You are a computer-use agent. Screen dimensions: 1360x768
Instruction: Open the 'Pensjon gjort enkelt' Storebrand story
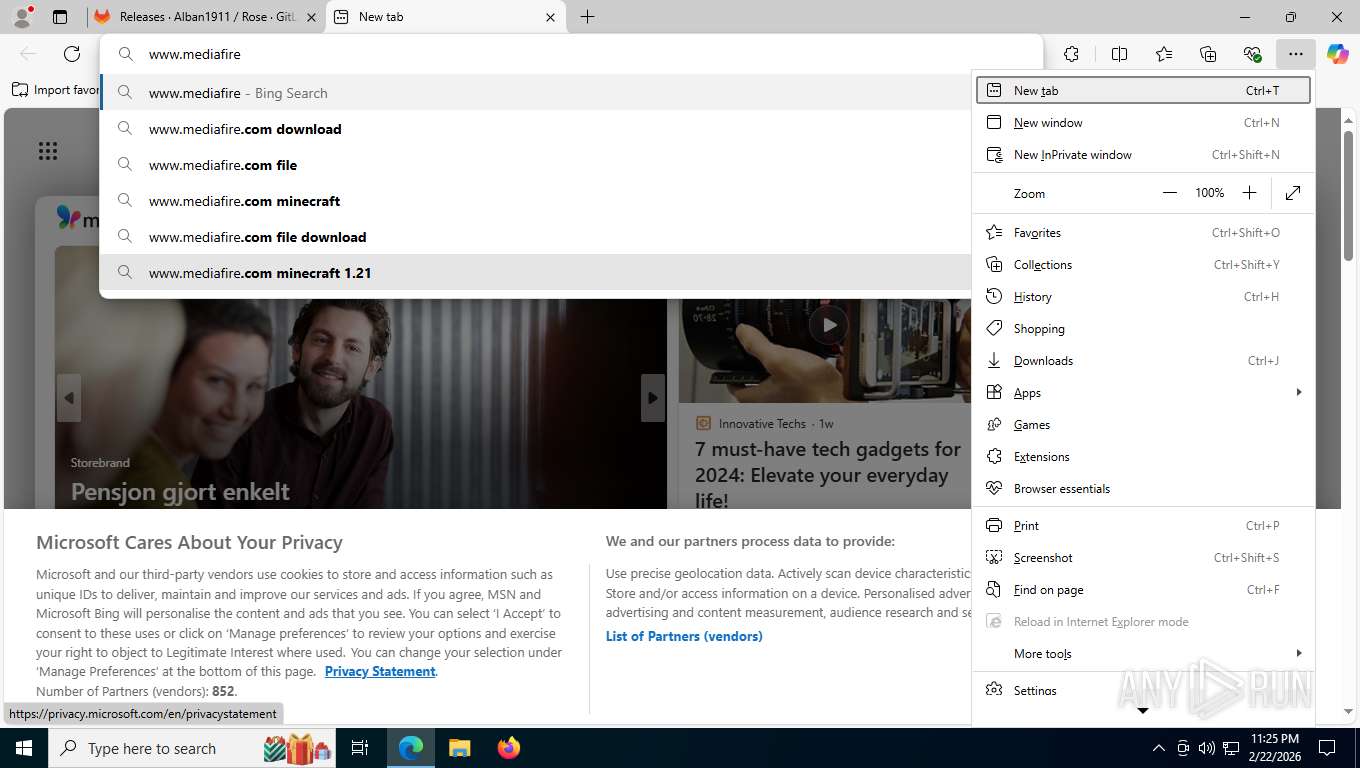[x=180, y=491]
